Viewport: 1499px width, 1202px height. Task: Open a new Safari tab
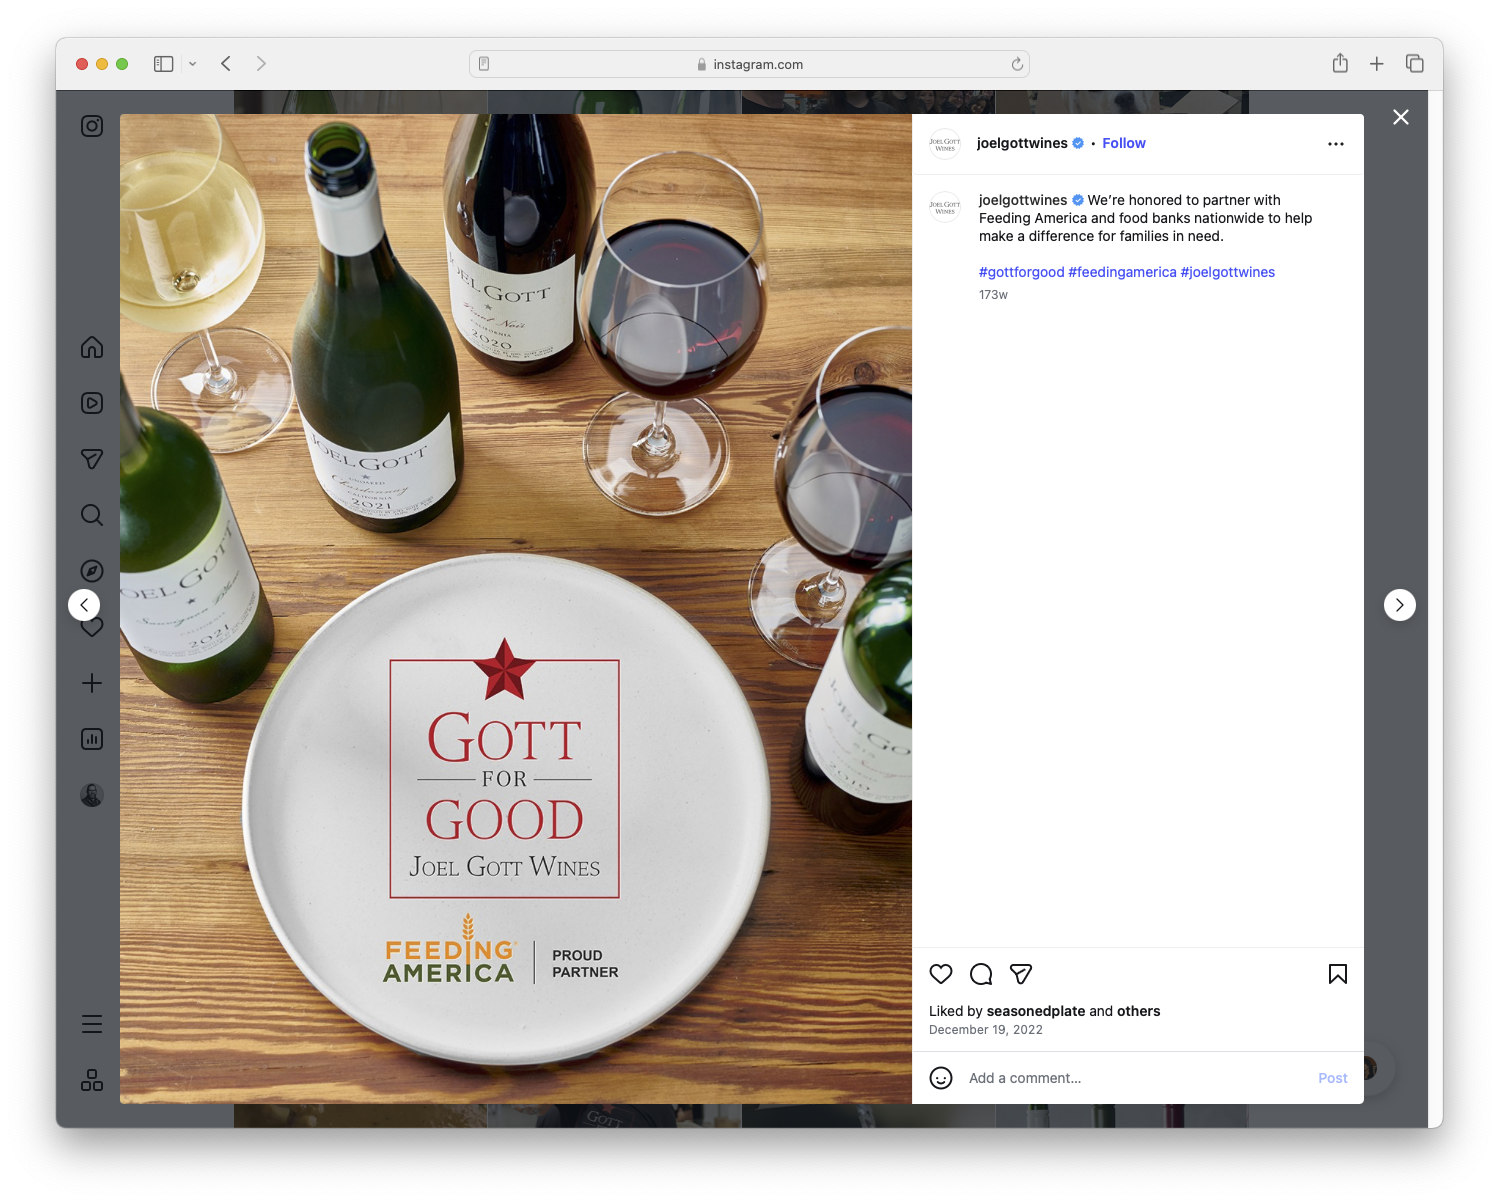(x=1377, y=64)
